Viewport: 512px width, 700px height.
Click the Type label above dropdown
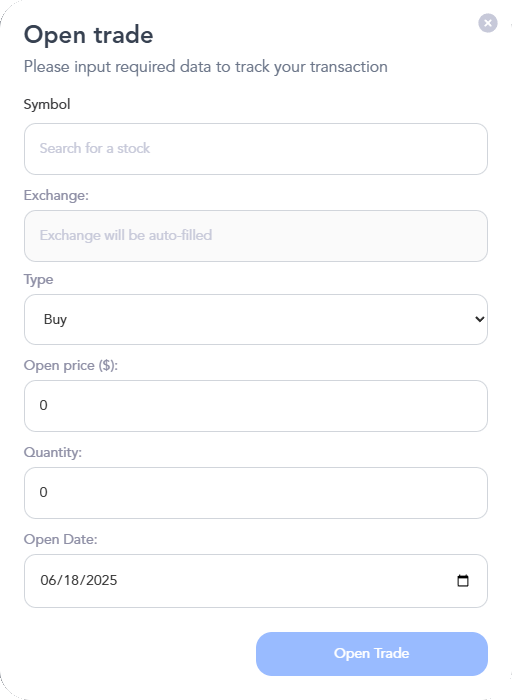(x=38, y=279)
